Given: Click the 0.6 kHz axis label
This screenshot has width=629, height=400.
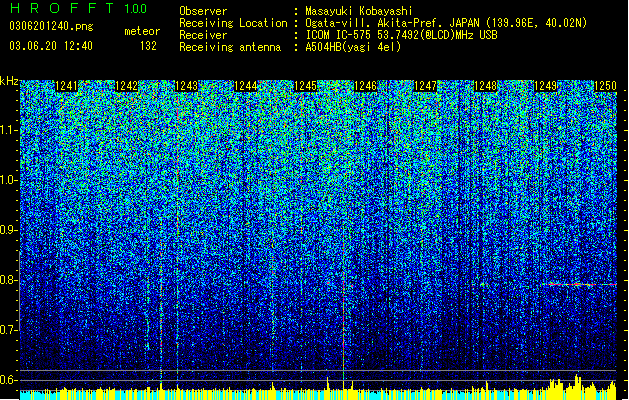Looking at the screenshot, I should coord(9,380).
